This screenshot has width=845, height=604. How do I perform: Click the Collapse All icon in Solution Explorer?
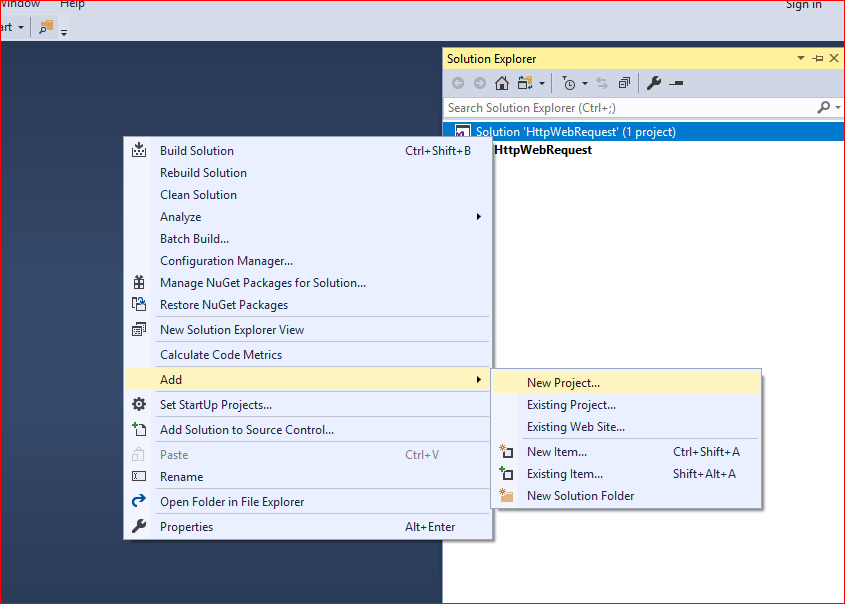click(x=624, y=83)
